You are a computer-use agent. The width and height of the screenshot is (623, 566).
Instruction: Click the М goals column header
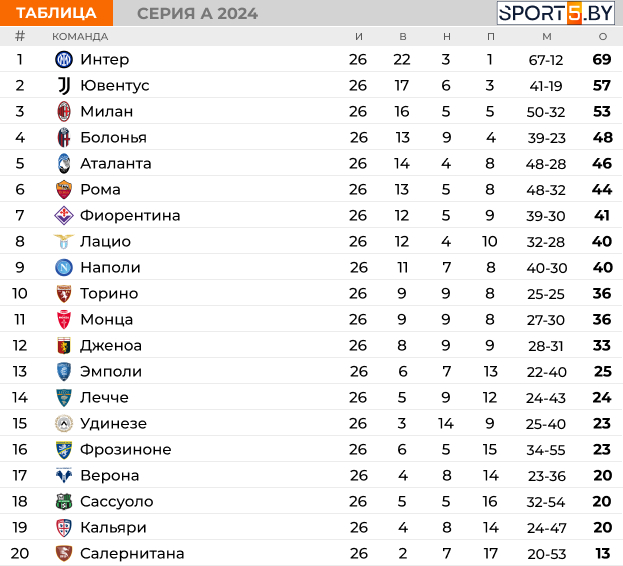547,37
